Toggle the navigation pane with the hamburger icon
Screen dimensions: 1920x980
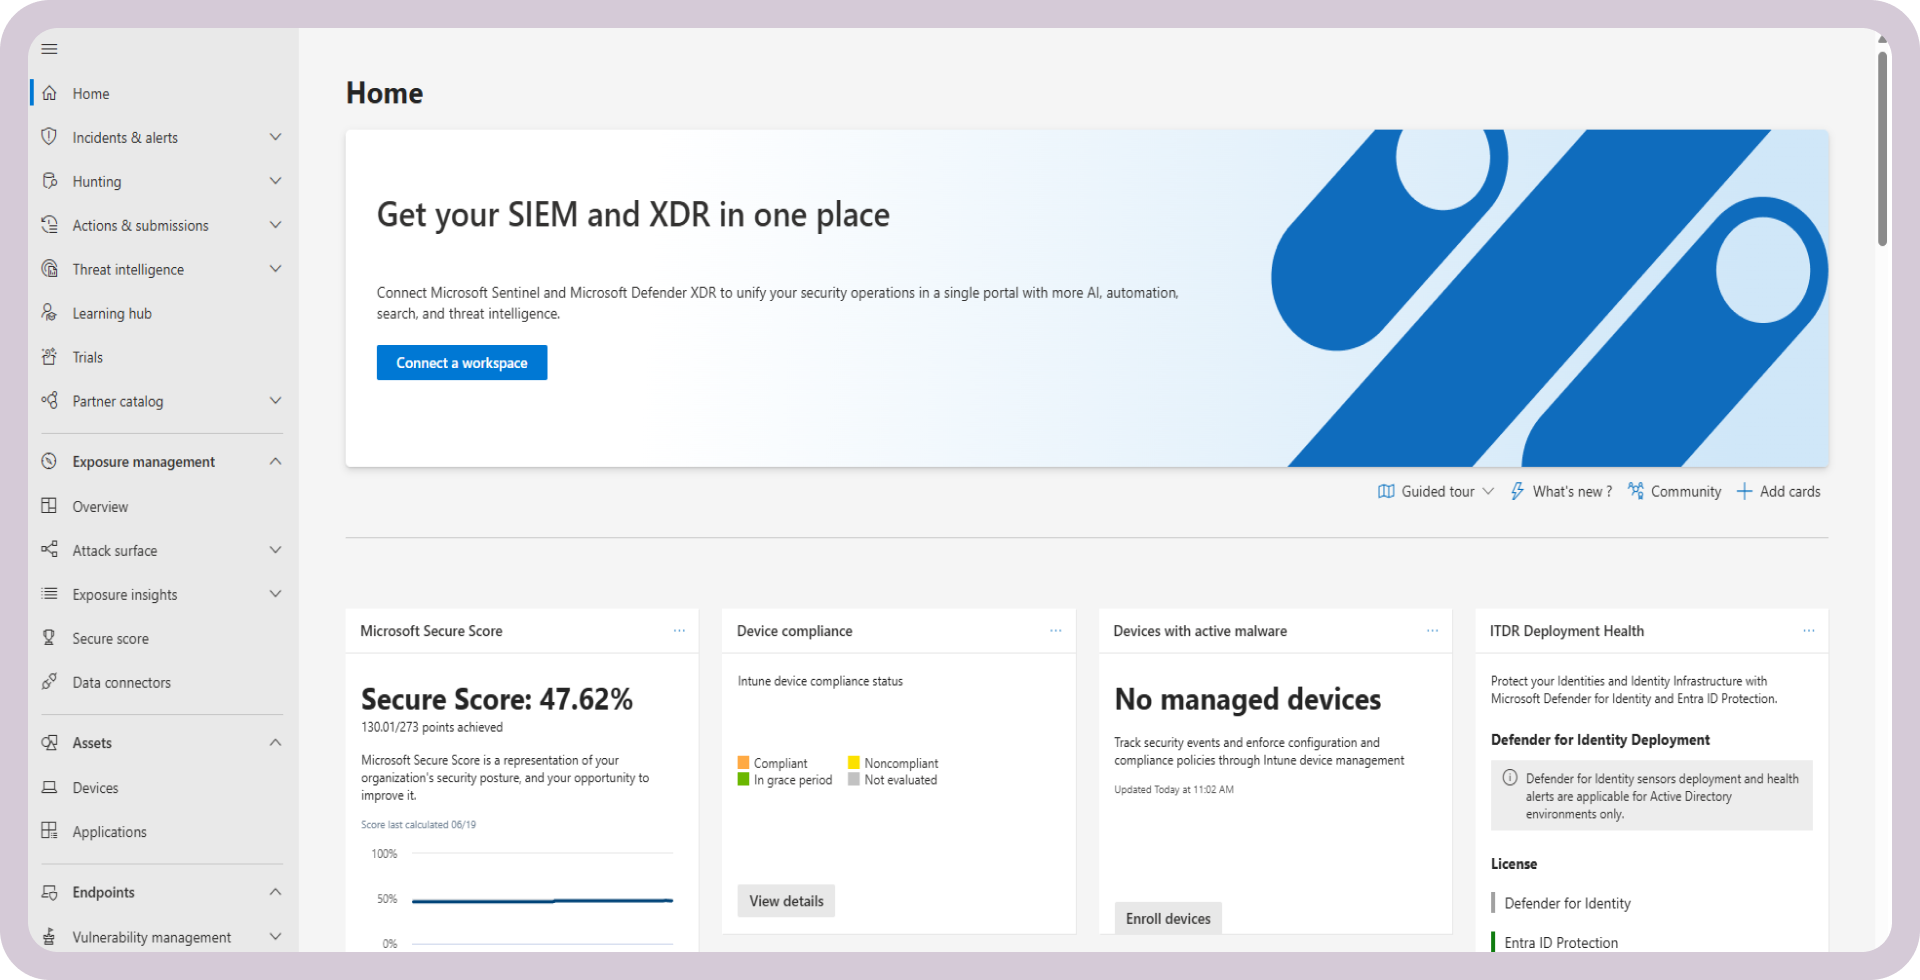[49, 48]
